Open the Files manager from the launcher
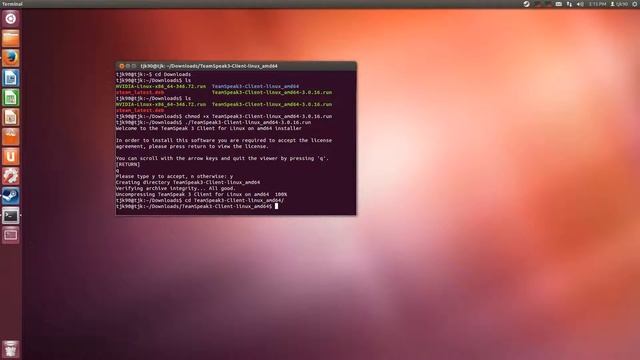The width and height of the screenshot is (640, 360). (11, 38)
